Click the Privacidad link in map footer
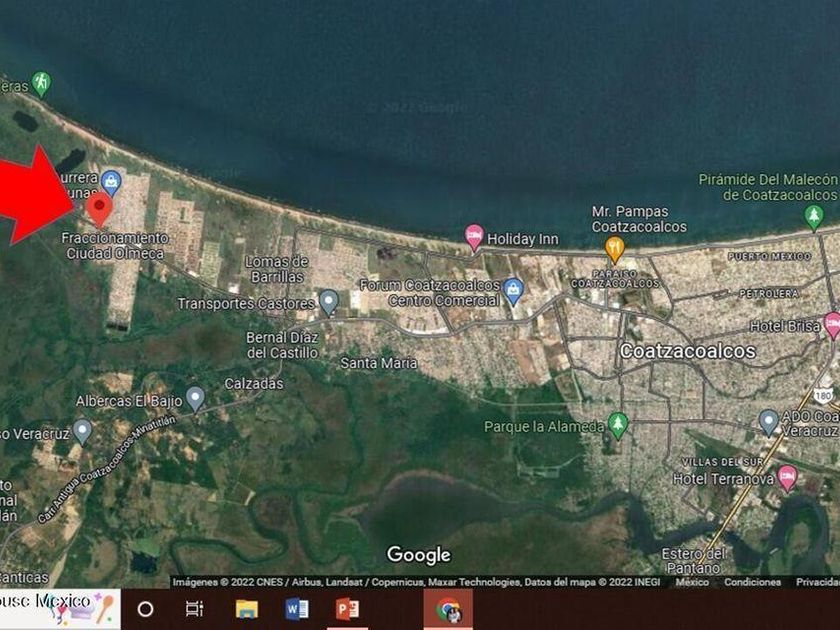The width and height of the screenshot is (840, 630). (x=817, y=582)
